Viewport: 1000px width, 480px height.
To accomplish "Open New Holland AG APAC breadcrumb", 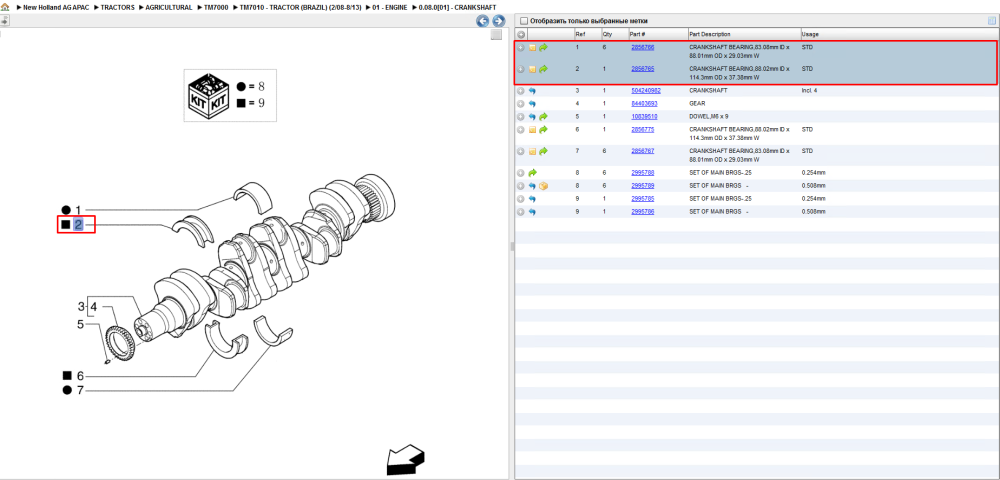I will tap(56, 7).
